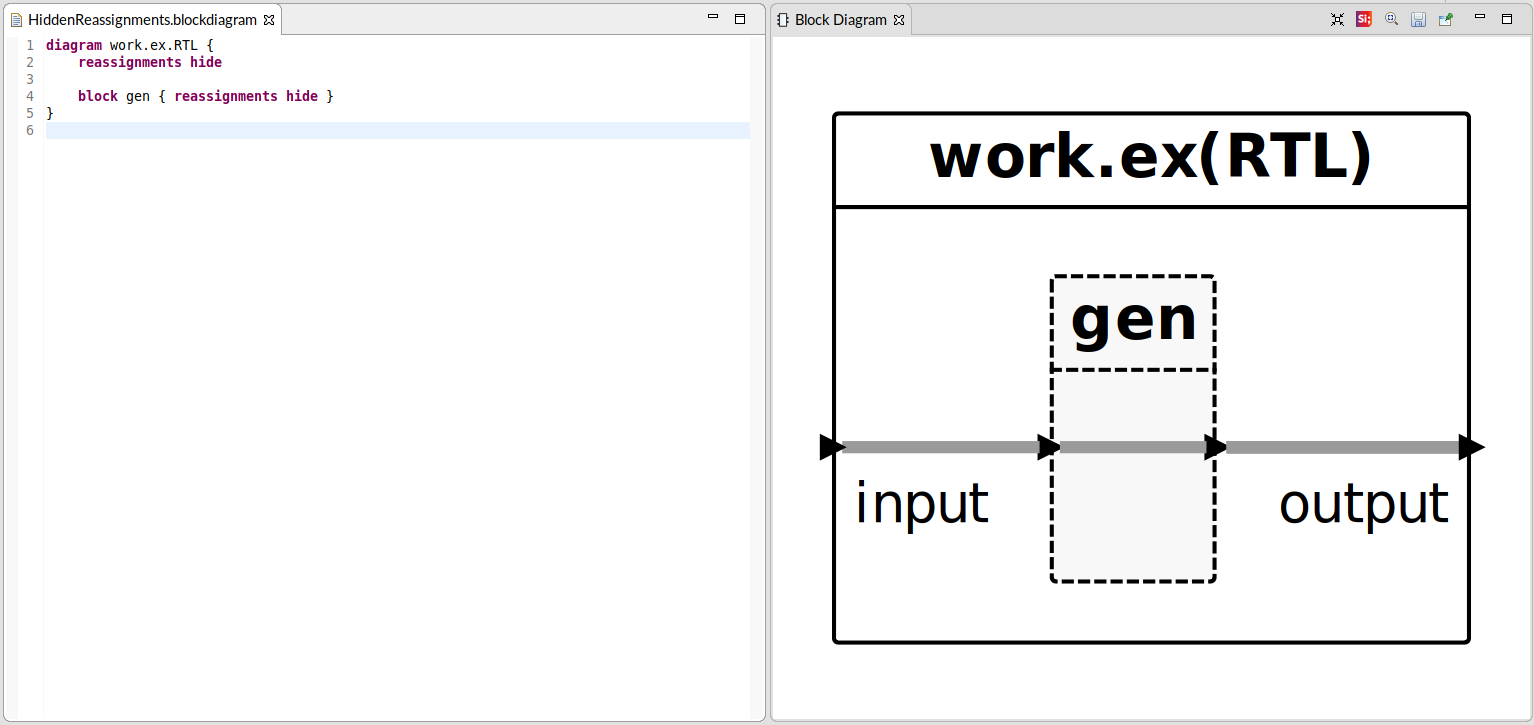Screen dimensions: 1534x725
Task: Click line number 1 in the gutter
Action: pyautogui.click(x=30, y=45)
